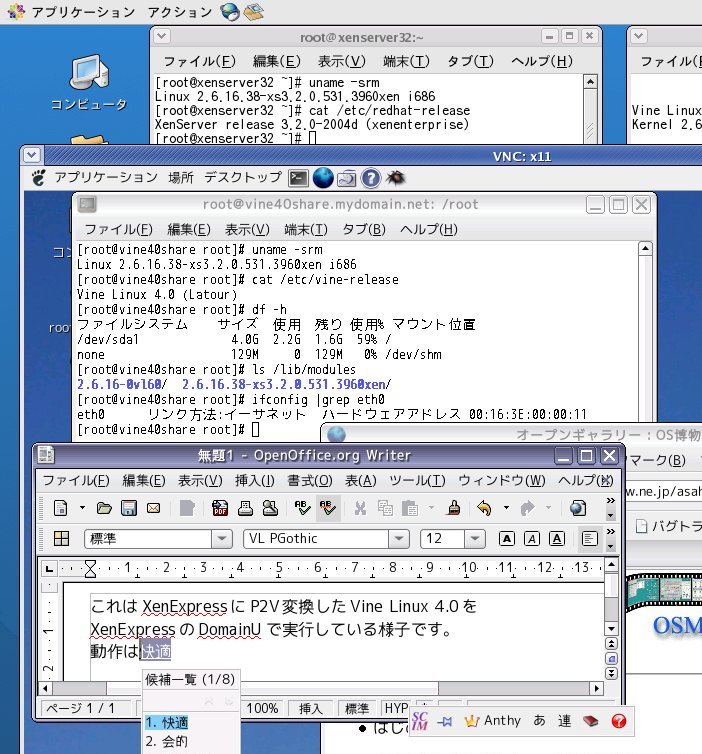
Task: Click the help question mark icon in VNC panel
Action: (x=370, y=178)
